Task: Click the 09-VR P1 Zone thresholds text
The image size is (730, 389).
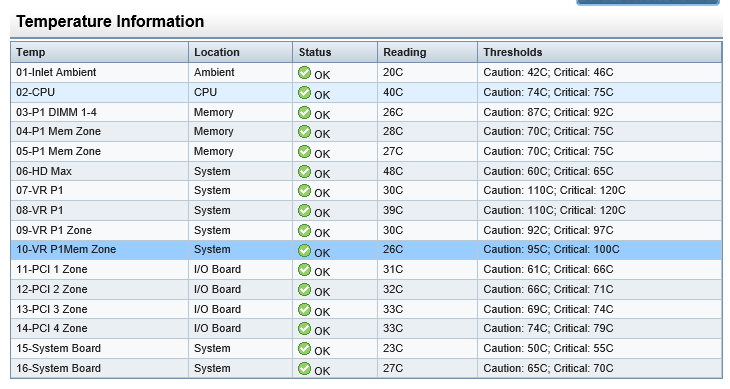Action: pyautogui.click(x=548, y=230)
